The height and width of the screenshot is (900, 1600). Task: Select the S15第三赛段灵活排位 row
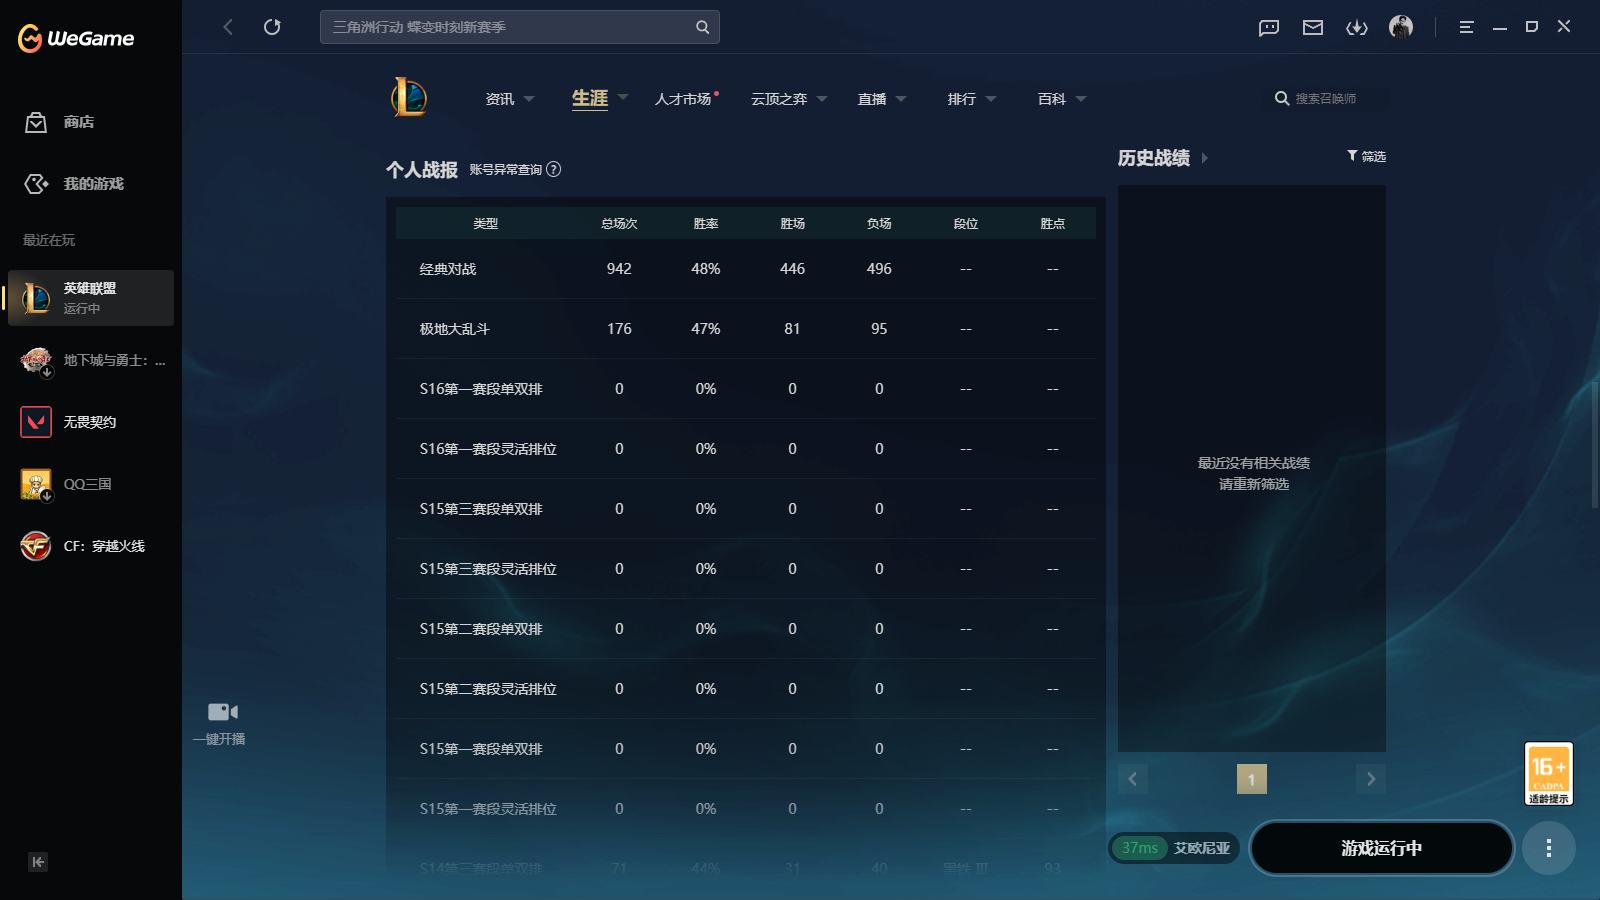tap(746, 569)
